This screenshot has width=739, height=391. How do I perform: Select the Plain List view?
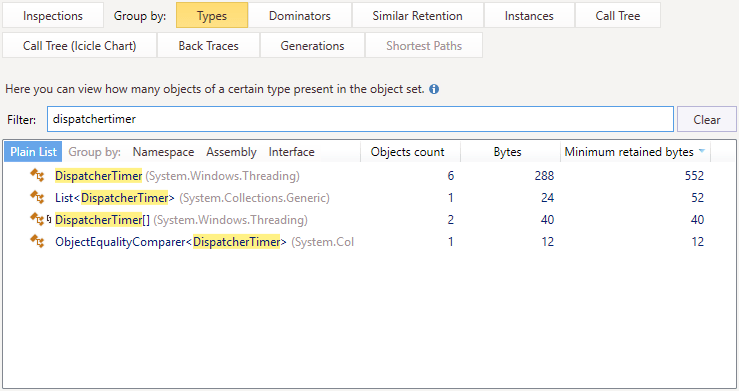pyautogui.click(x=33, y=152)
